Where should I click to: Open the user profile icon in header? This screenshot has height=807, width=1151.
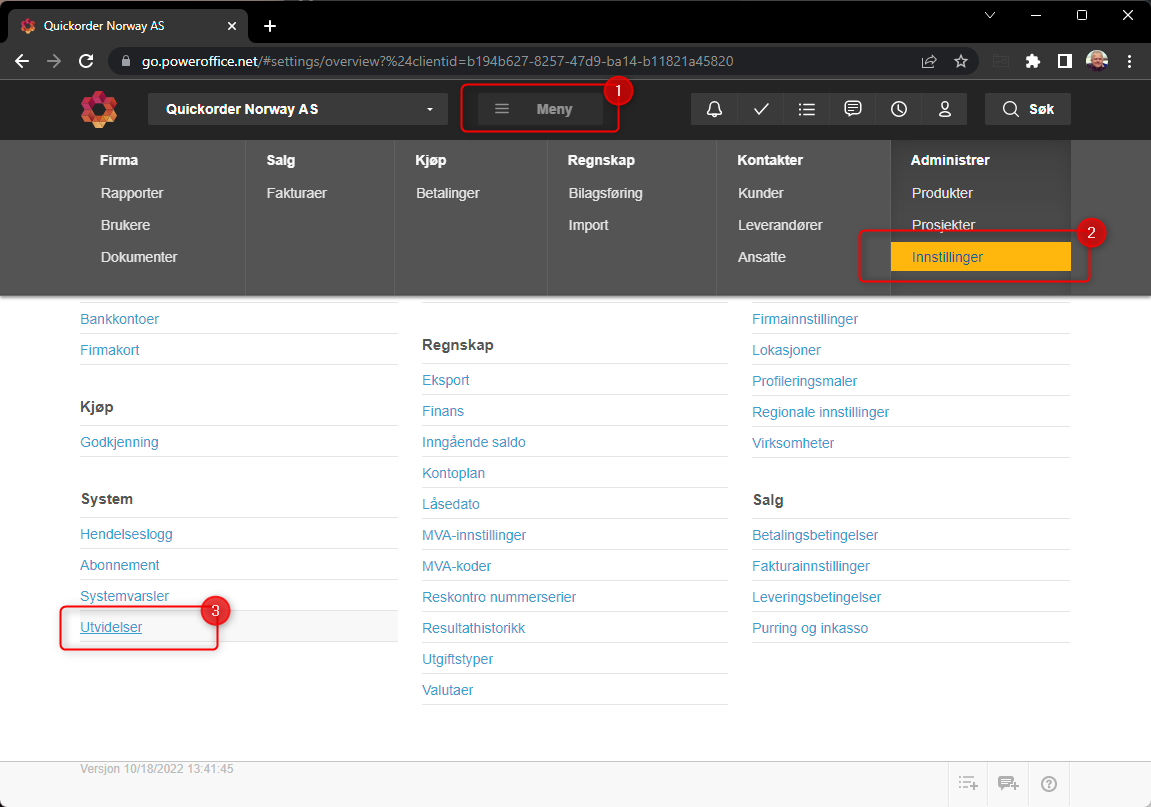click(945, 109)
